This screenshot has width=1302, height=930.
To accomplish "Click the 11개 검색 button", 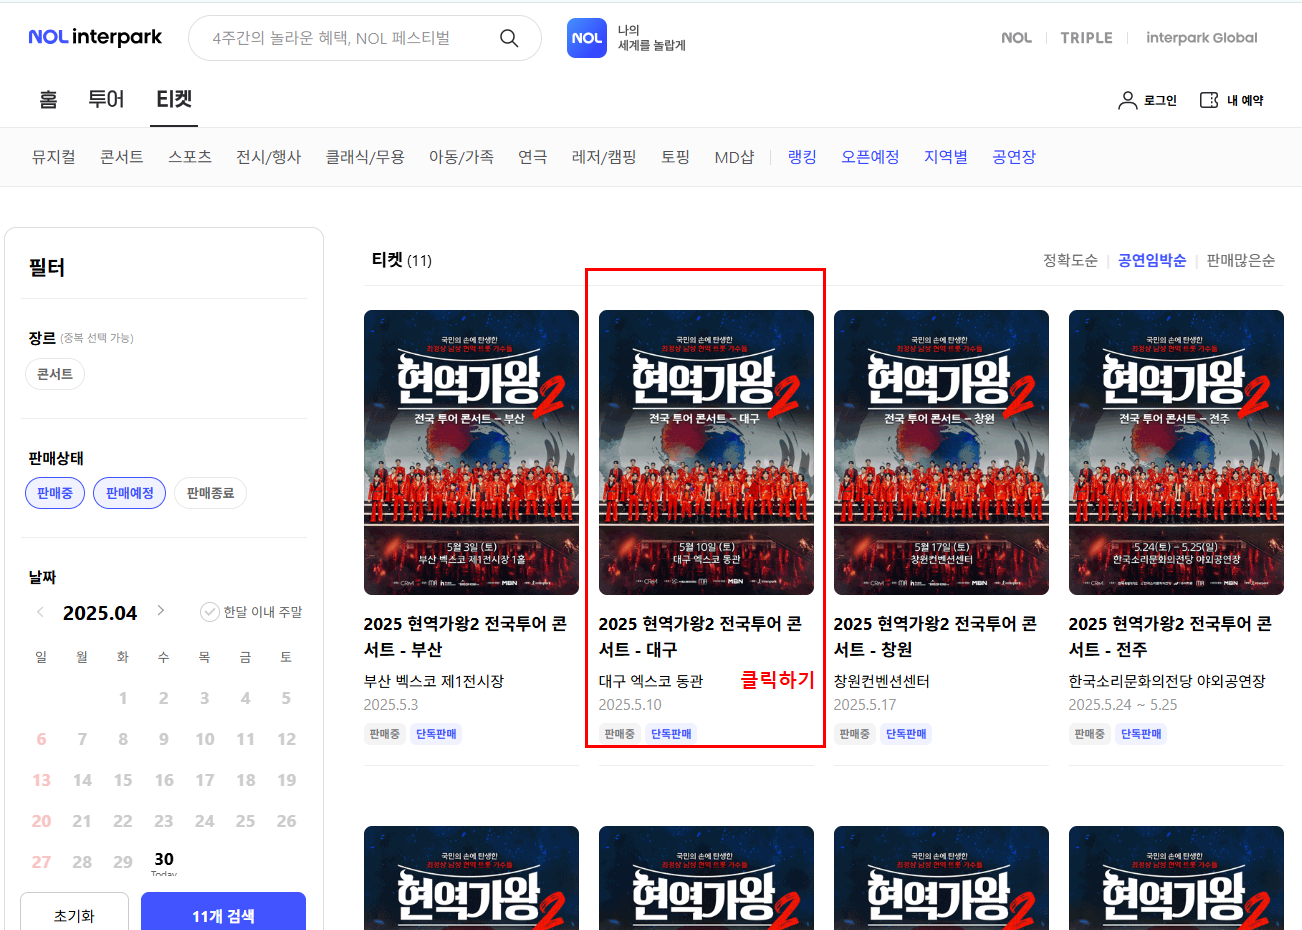I will 223,913.
